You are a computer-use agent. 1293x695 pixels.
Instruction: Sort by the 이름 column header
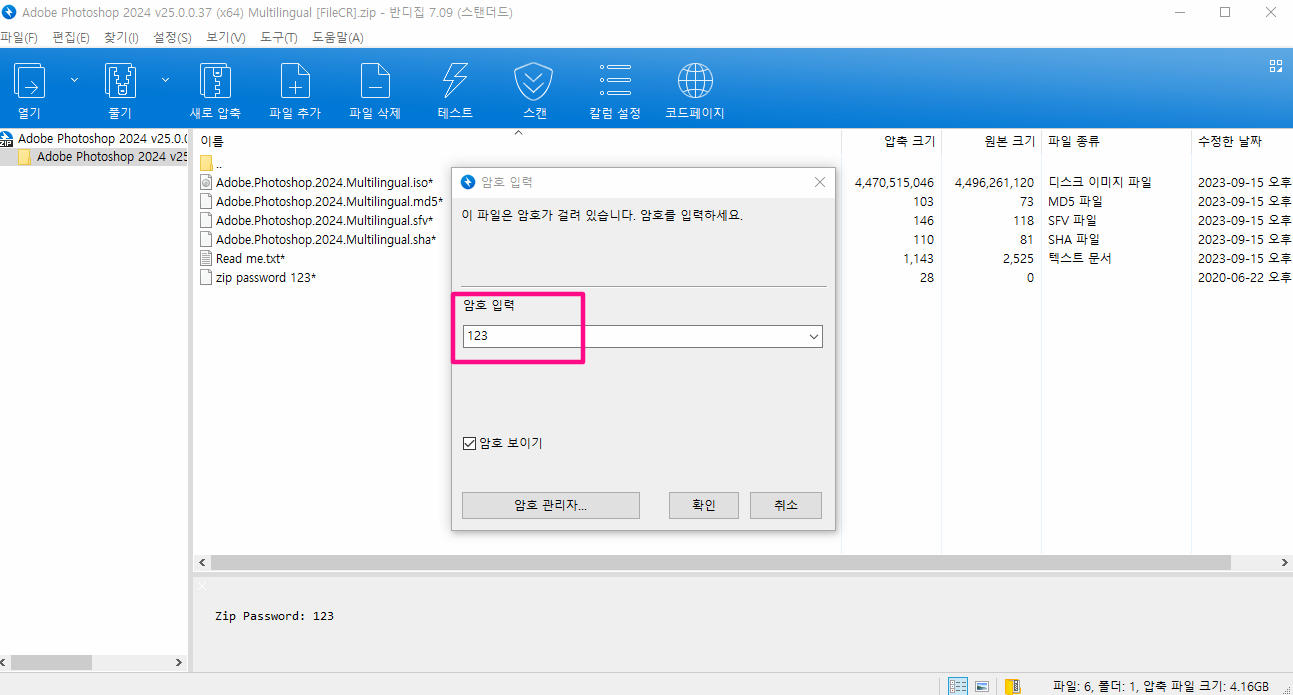point(212,141)
